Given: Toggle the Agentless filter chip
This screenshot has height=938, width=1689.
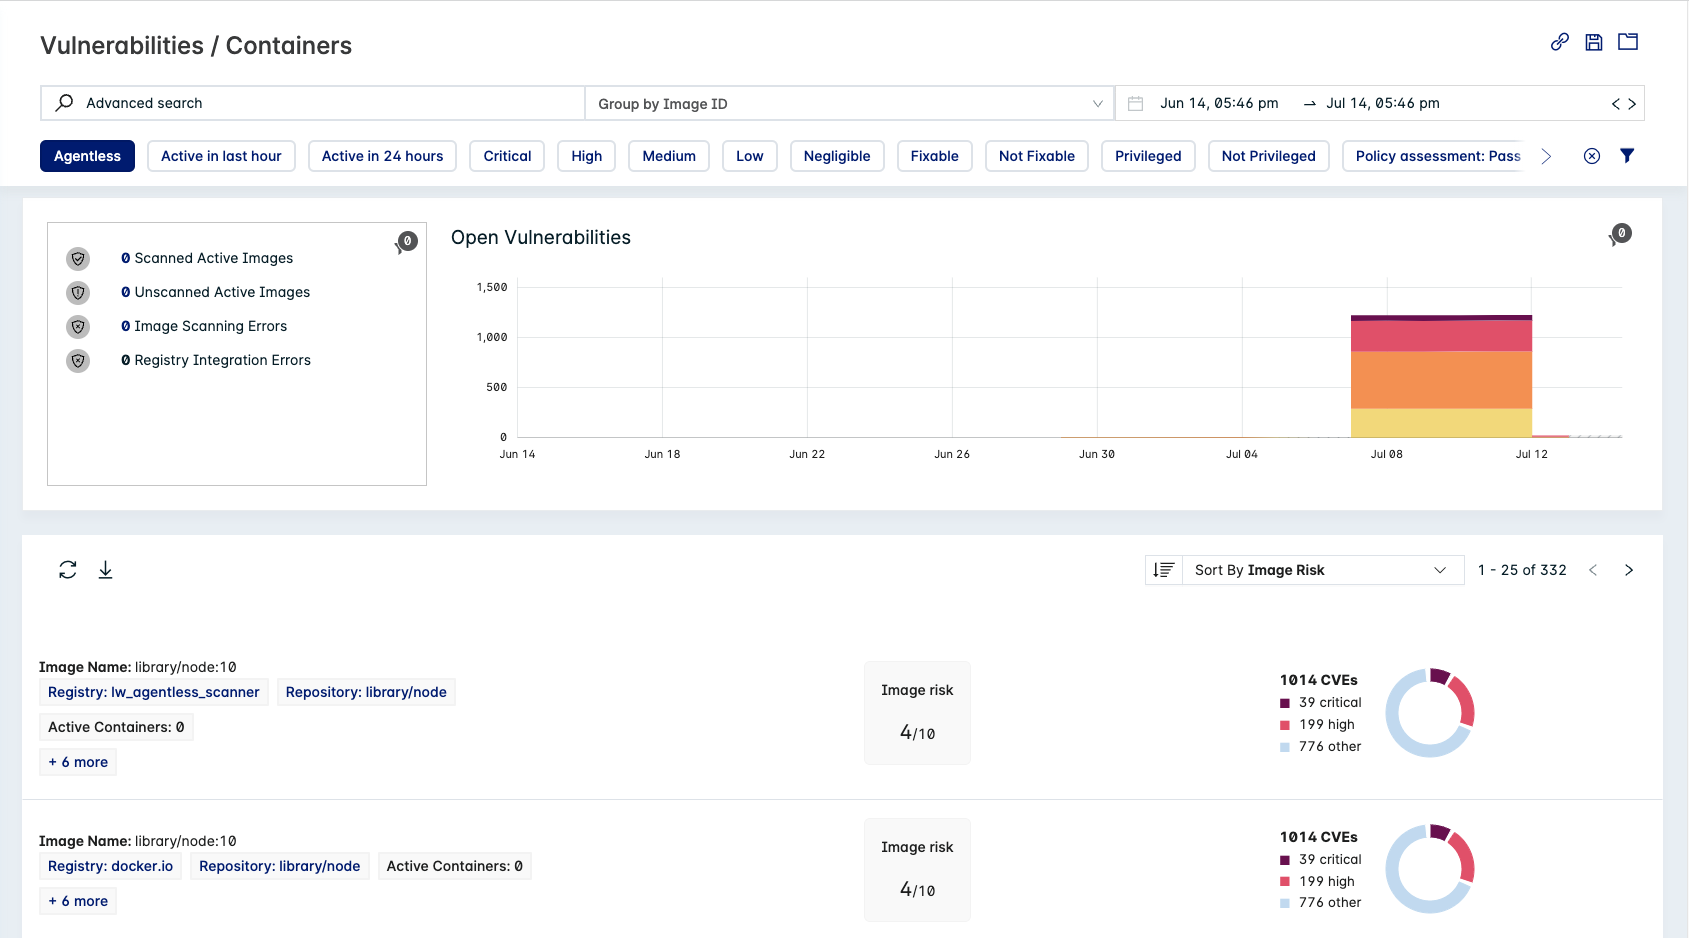Looking at the screenshot, I should pos(87,156).
